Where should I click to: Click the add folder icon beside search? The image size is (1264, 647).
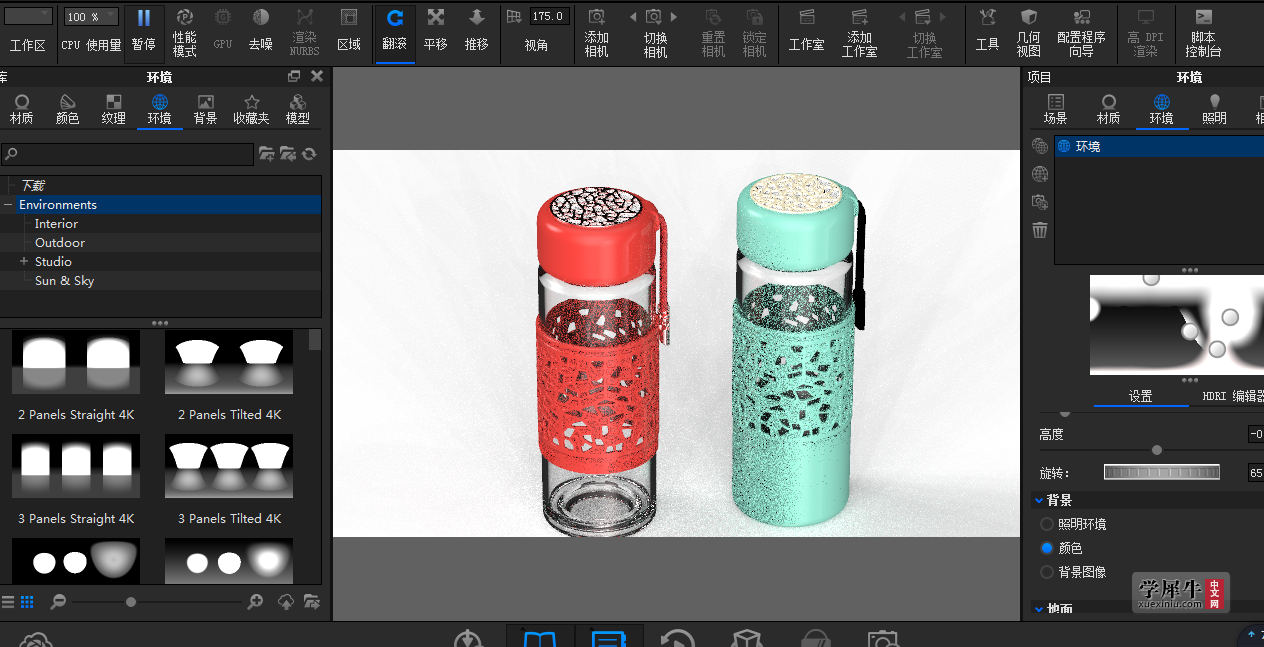pos(267,154)
